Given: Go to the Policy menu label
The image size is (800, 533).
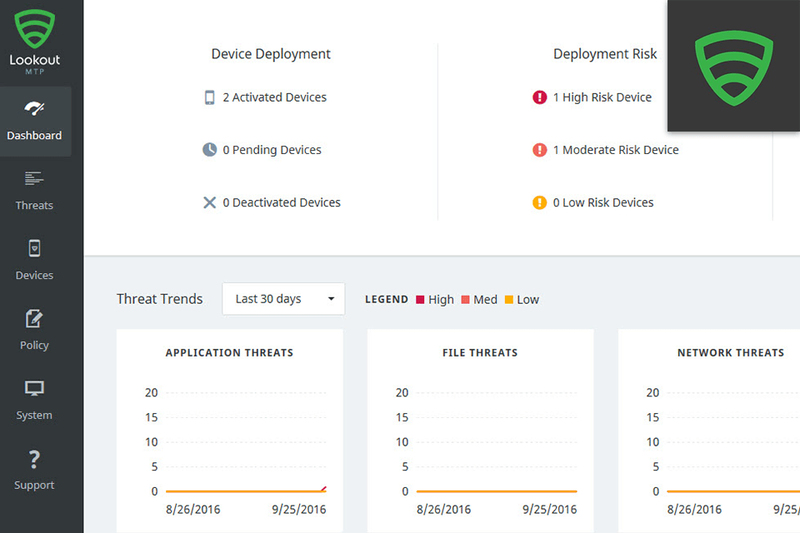Looking at the screenshot, I should coord(34,345).
